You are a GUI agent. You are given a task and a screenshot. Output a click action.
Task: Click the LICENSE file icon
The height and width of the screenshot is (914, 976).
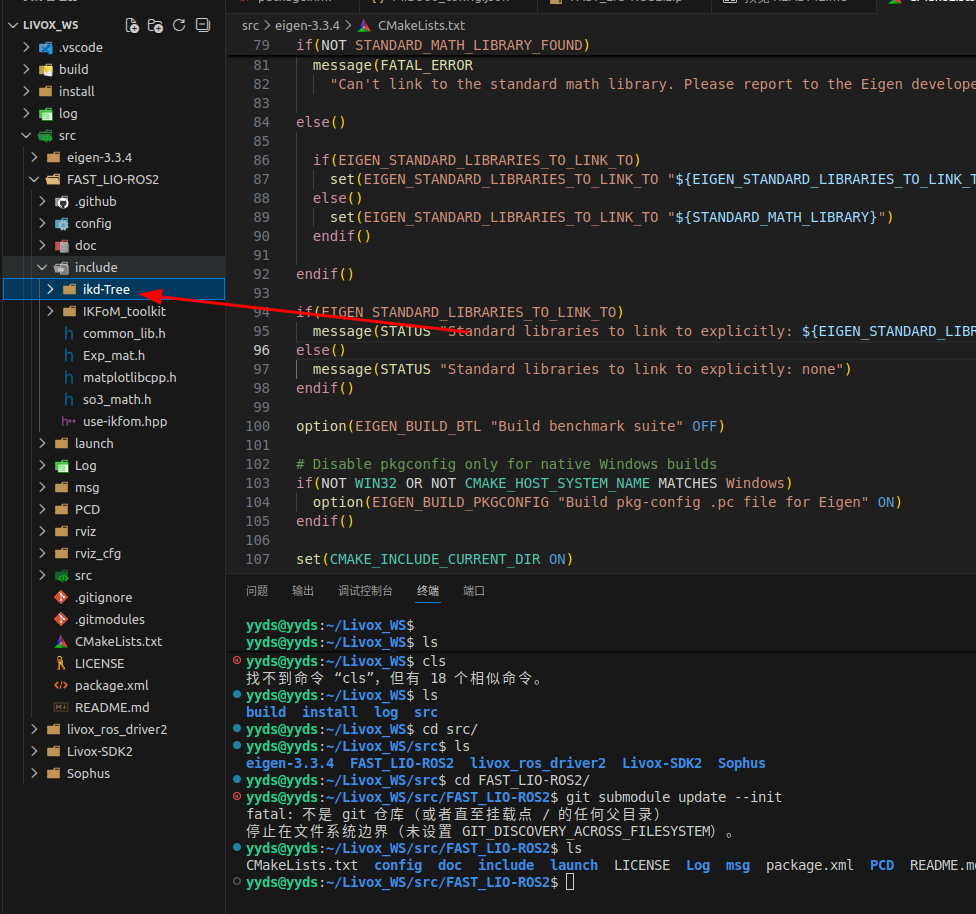point(61,664)
